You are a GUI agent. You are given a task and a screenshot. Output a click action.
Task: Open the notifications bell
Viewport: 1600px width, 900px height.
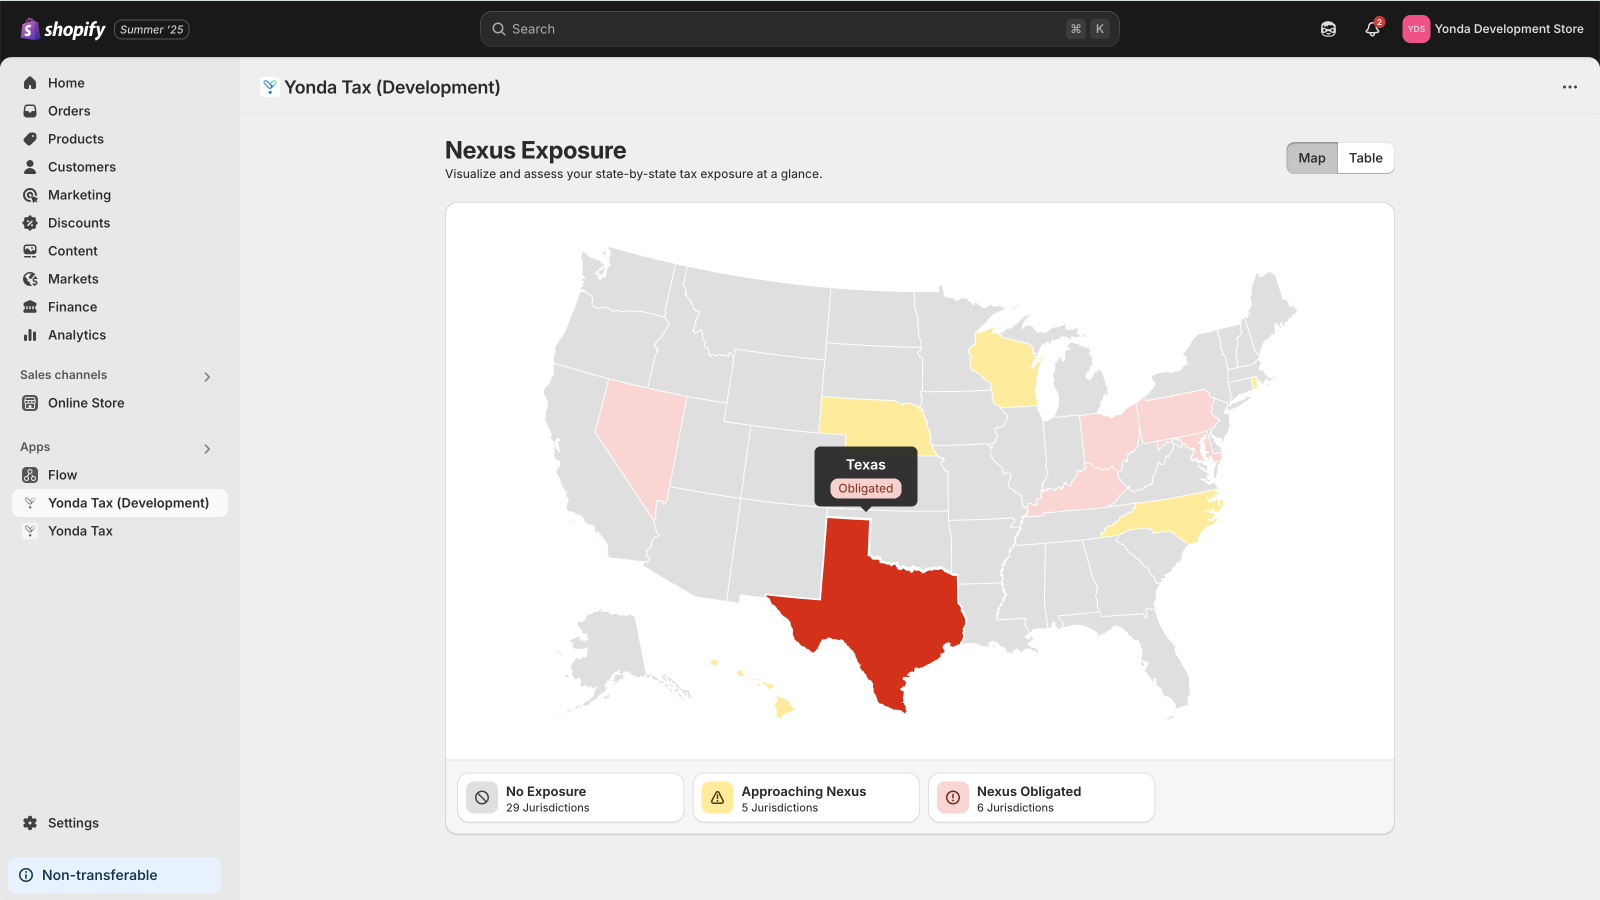click(1372, 29)
